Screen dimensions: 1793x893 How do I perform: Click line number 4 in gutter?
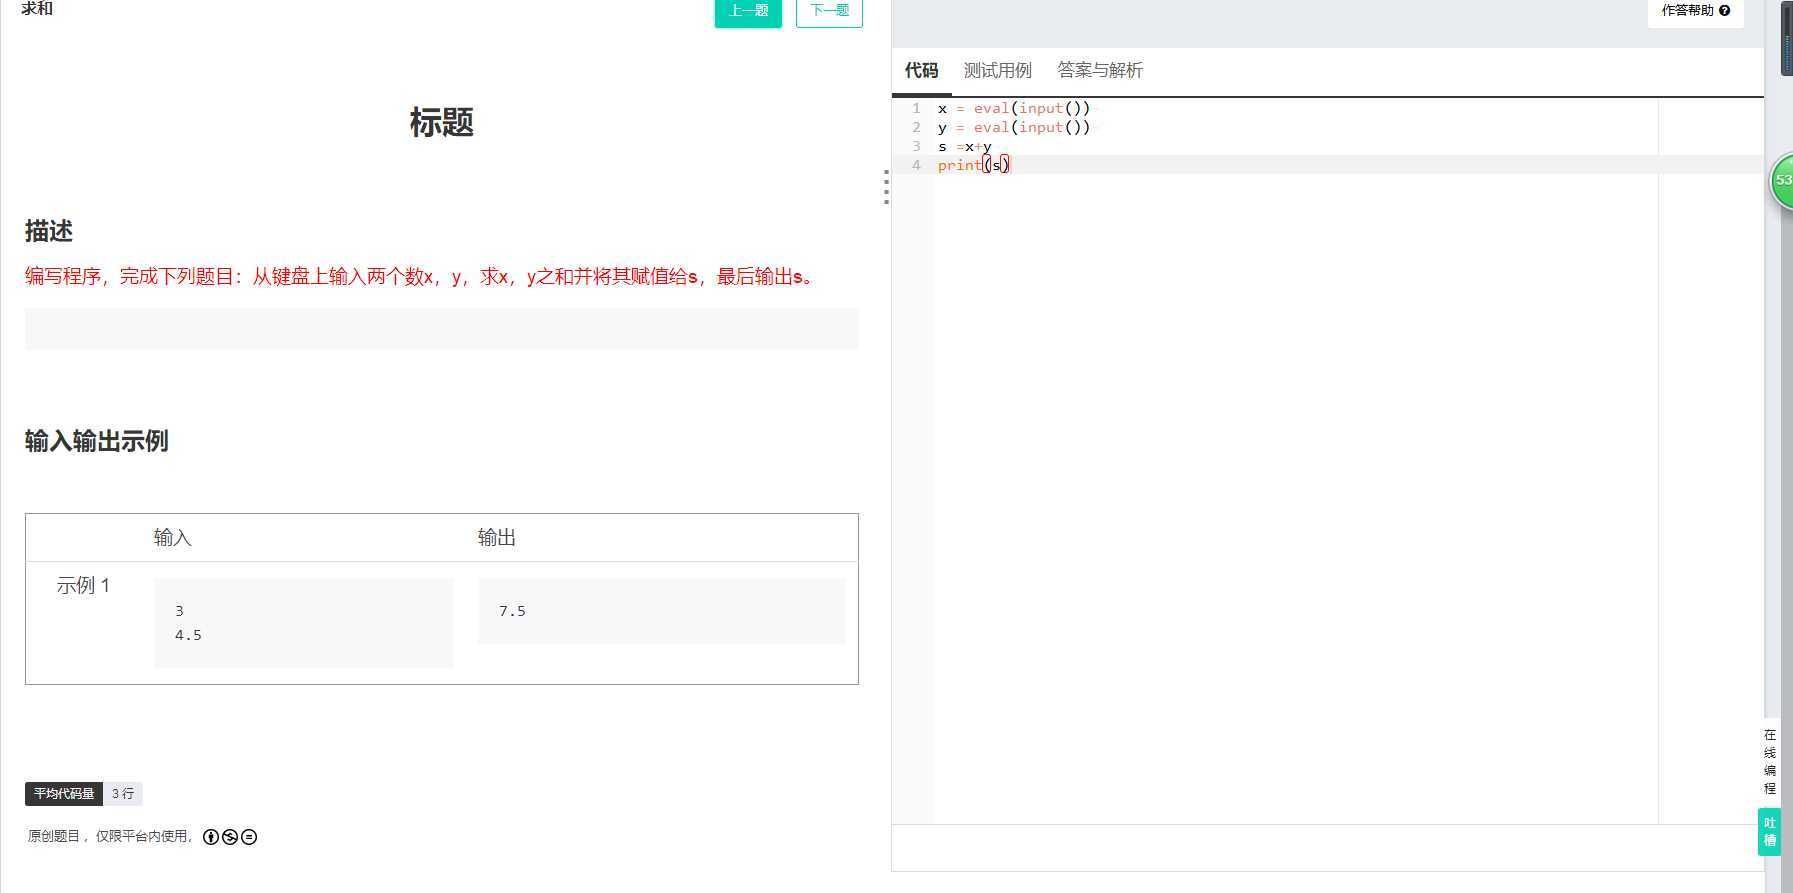tap(916, 165)
